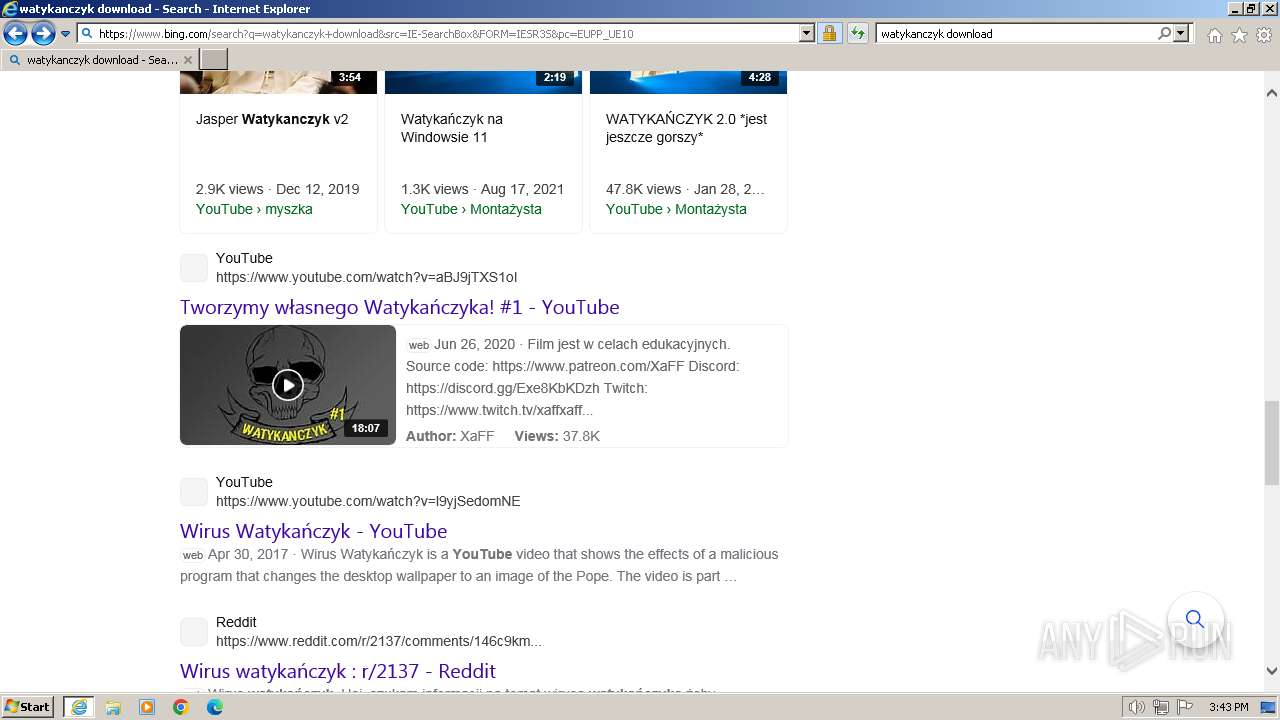Click the page scroll up arrow

[1272, 93]
